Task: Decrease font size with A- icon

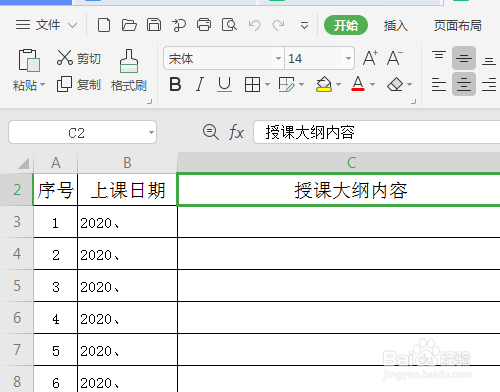Action: click(395, 58)
